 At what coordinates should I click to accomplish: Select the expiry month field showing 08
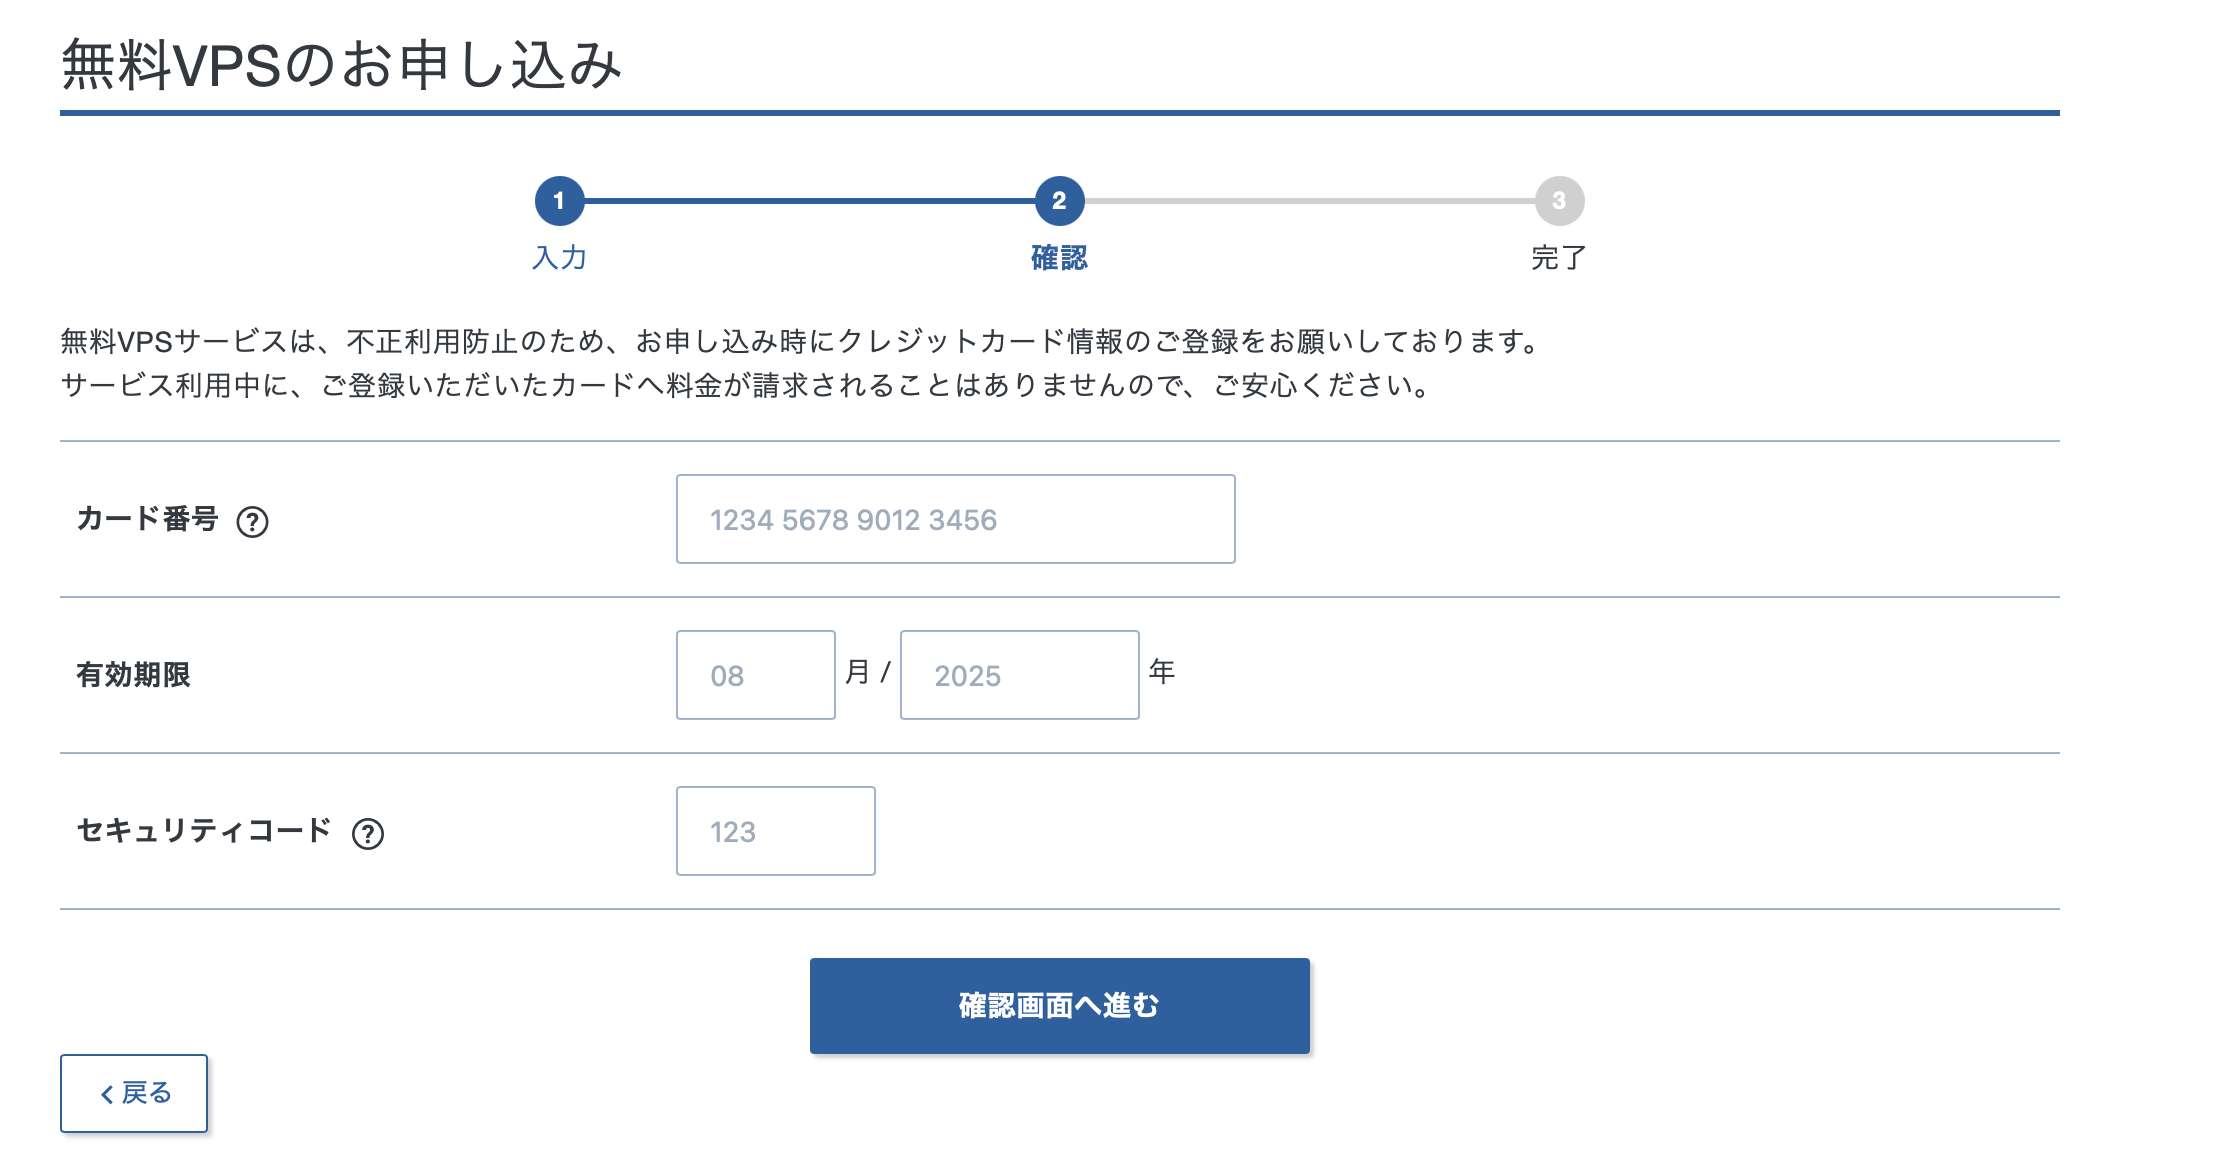[755, 674]
